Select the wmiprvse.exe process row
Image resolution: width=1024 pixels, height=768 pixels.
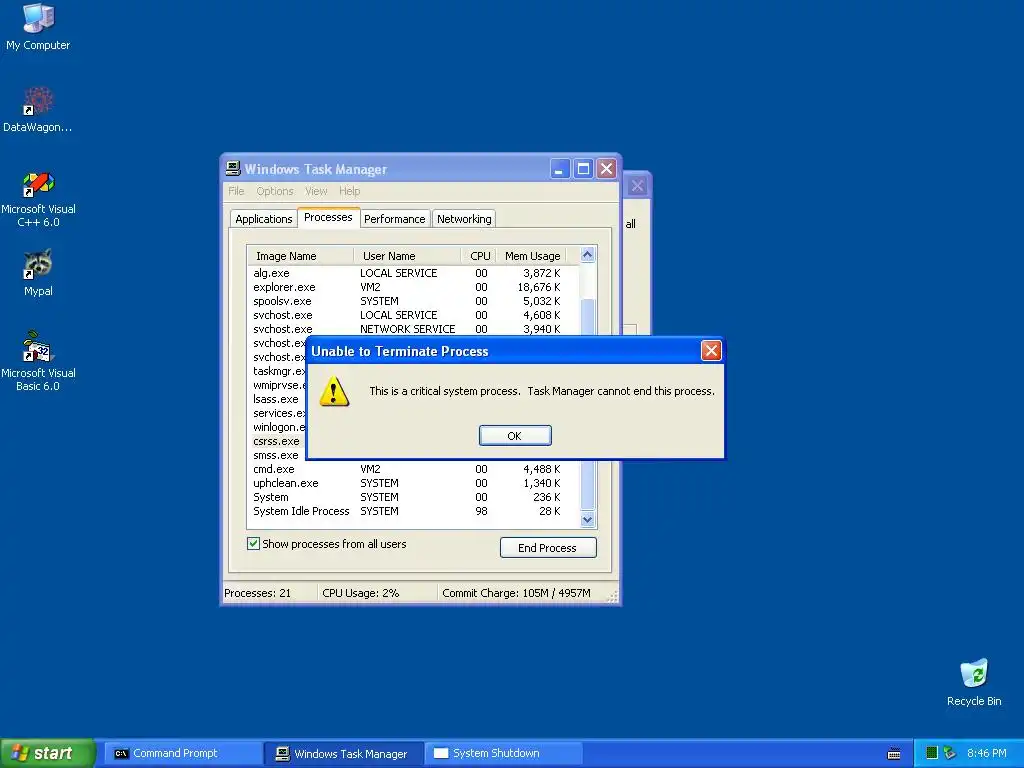tap(278, 385)
